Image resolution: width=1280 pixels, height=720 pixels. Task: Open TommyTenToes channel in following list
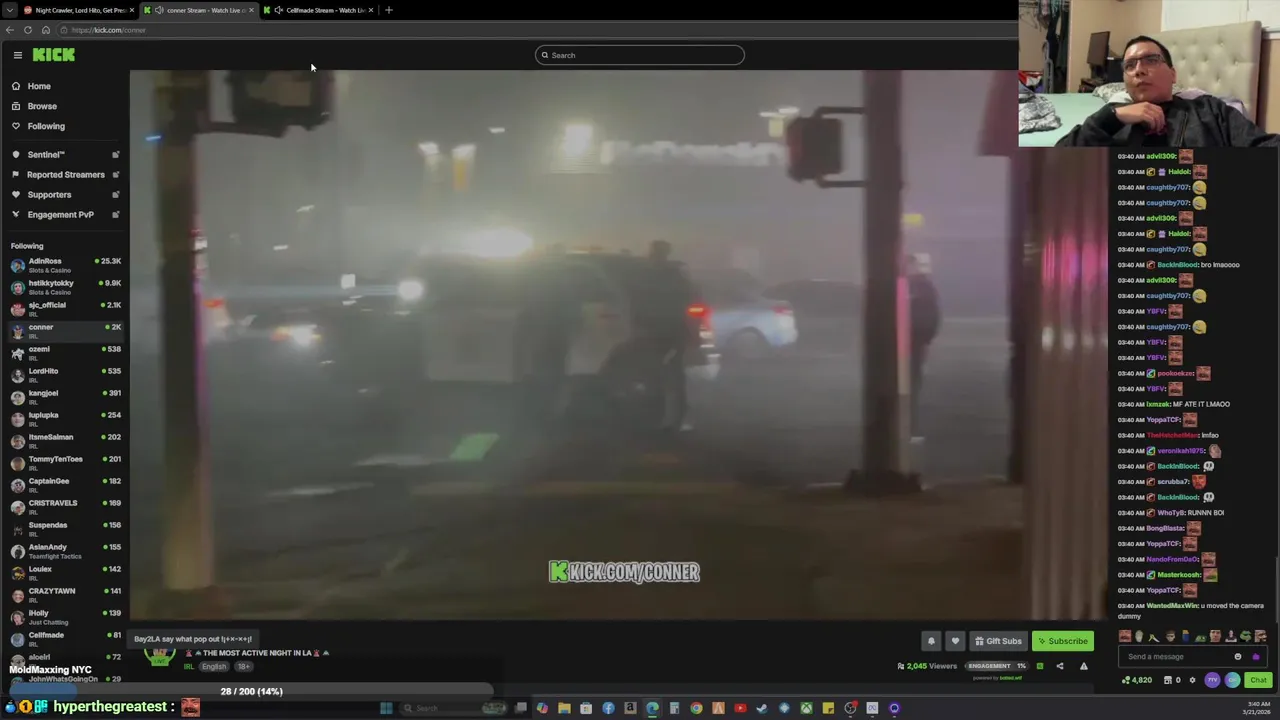(65, 463)
